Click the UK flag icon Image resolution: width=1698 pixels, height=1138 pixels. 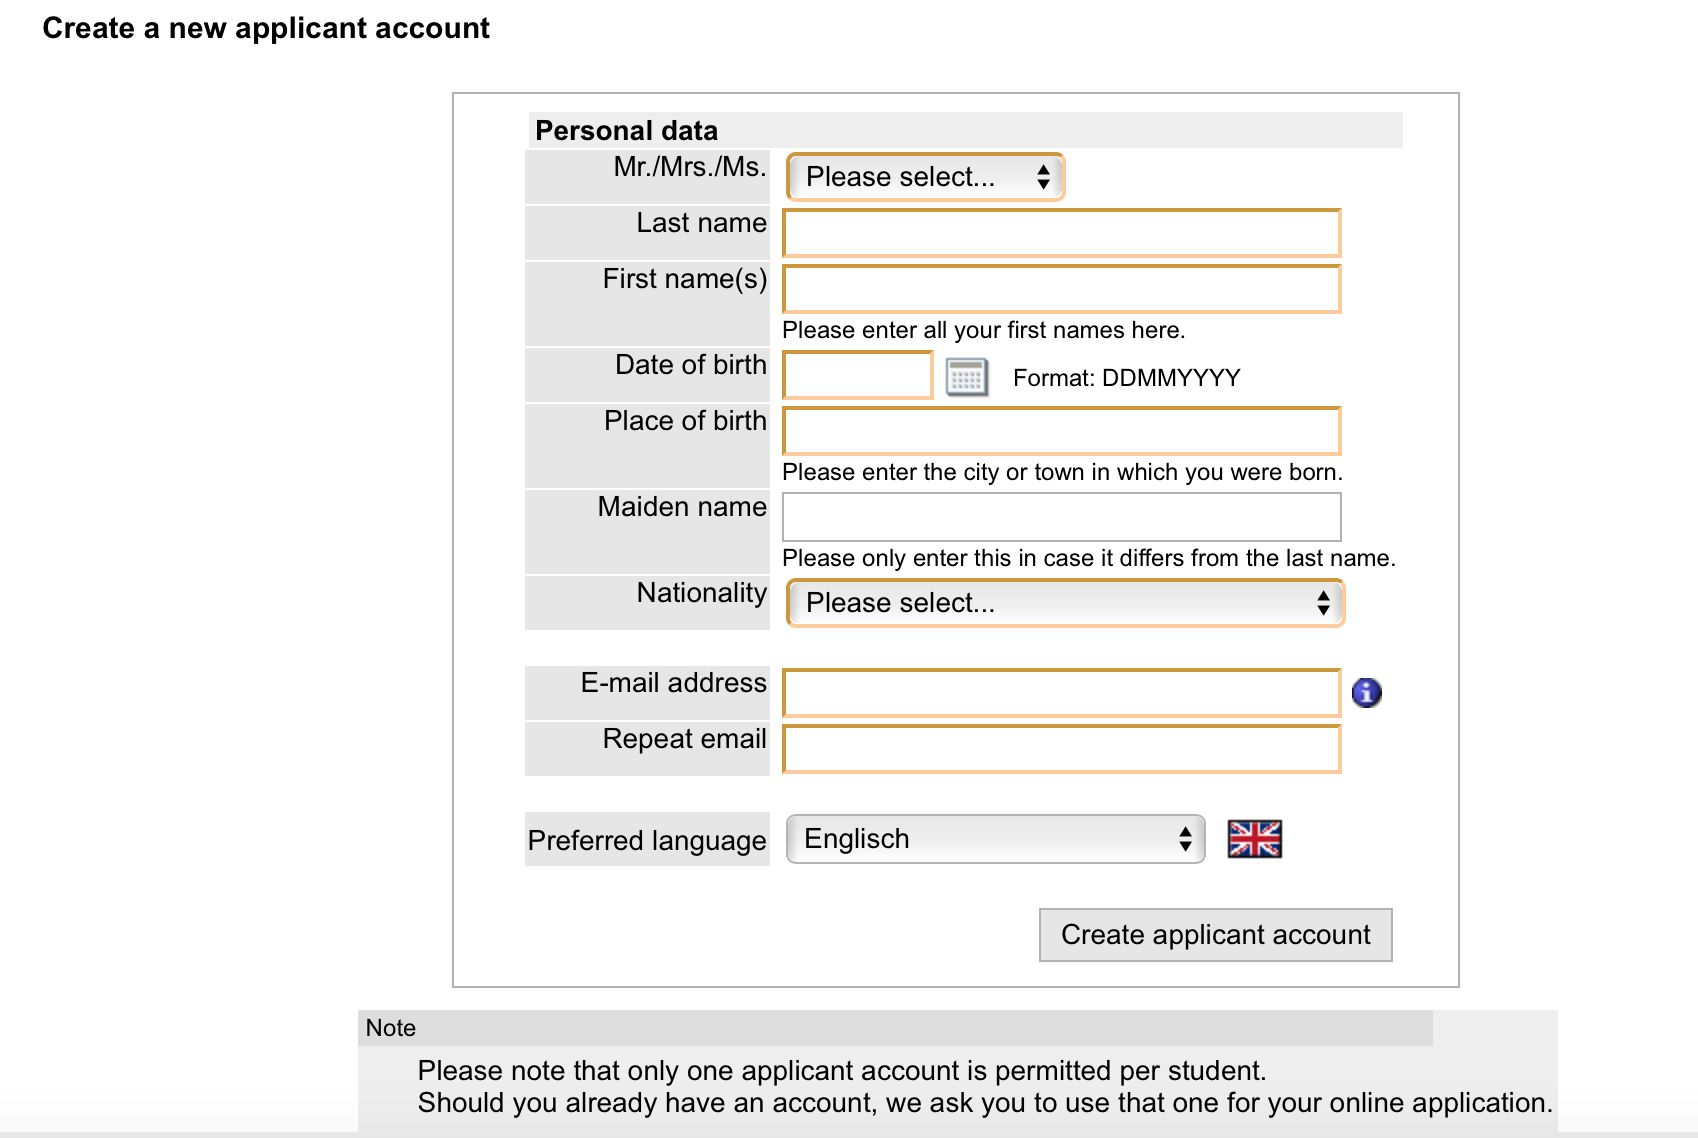1254,839
